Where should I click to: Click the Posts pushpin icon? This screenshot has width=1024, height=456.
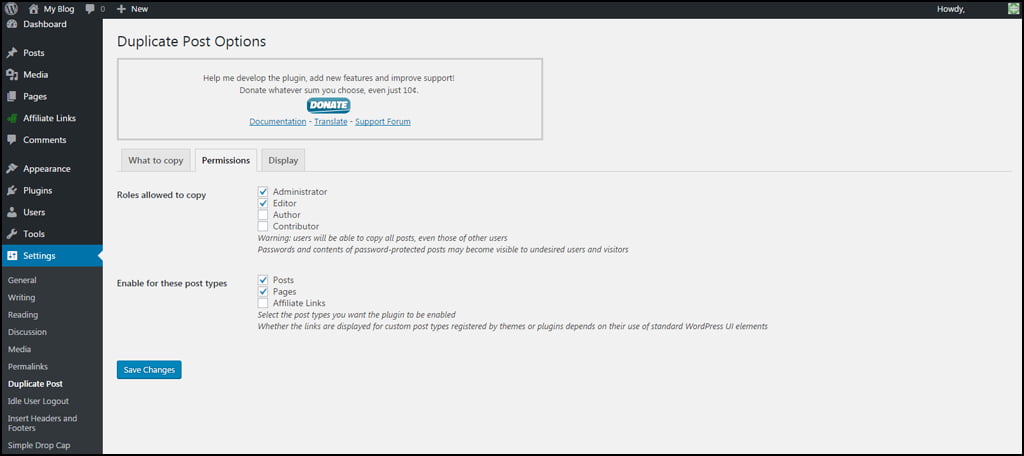click(x=12, y=53)
